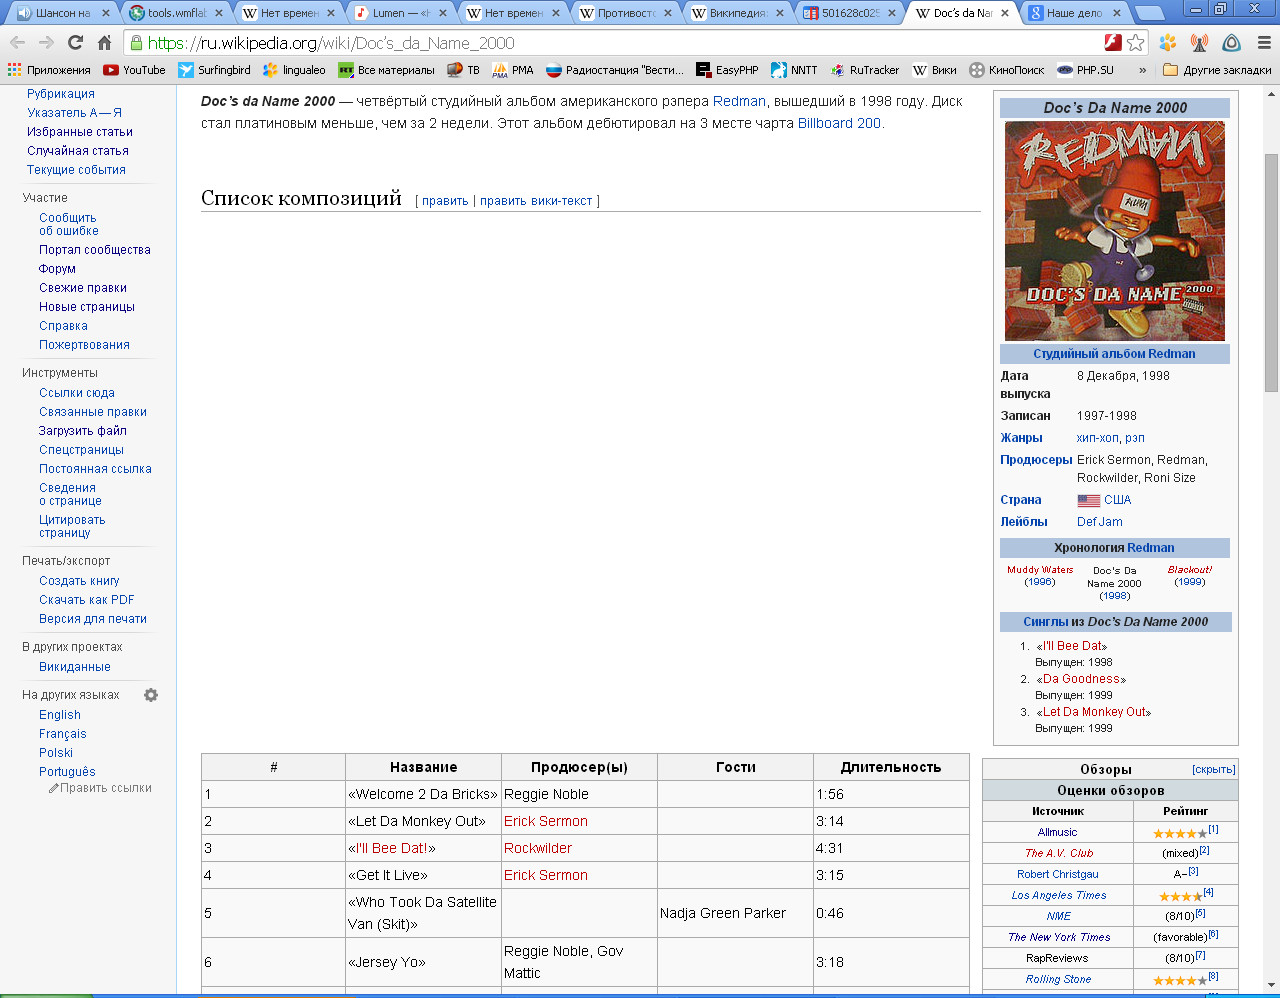Hide the reviews box via [скрыть]
The height and width of the screenshot is (998, 1280).
tap(1213, 770)
